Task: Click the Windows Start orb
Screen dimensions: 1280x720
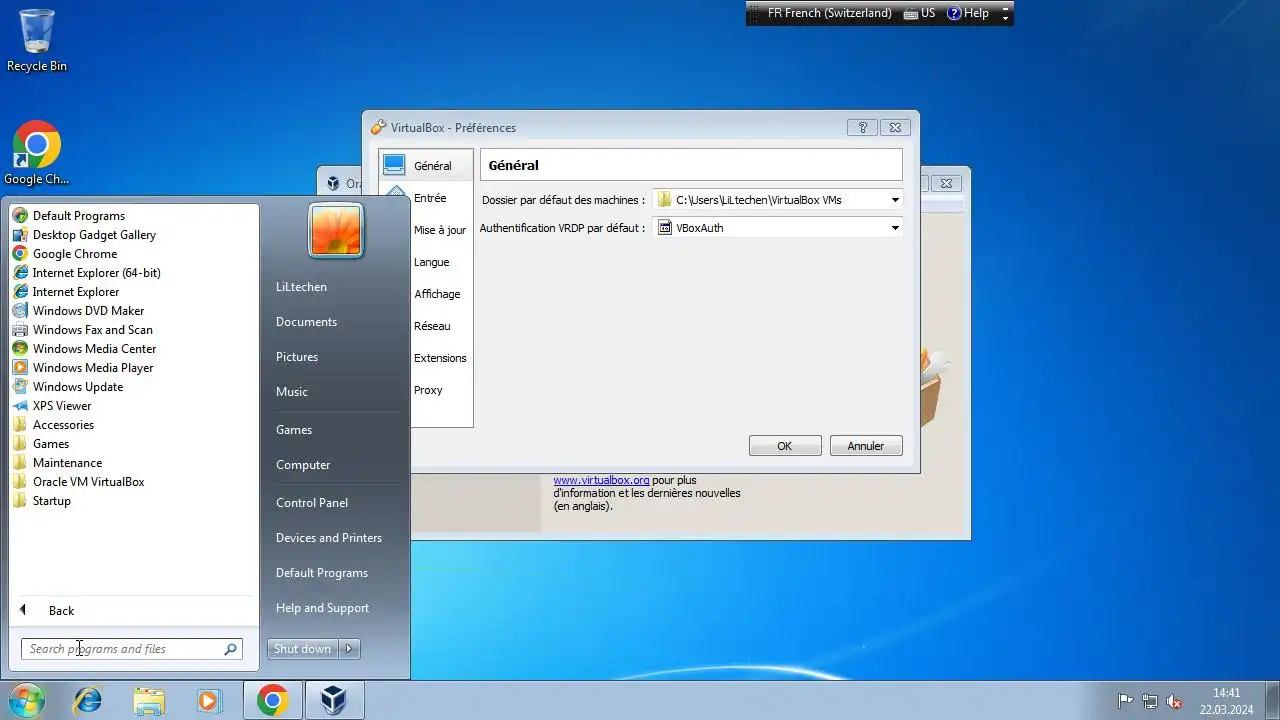Action: 26,701
